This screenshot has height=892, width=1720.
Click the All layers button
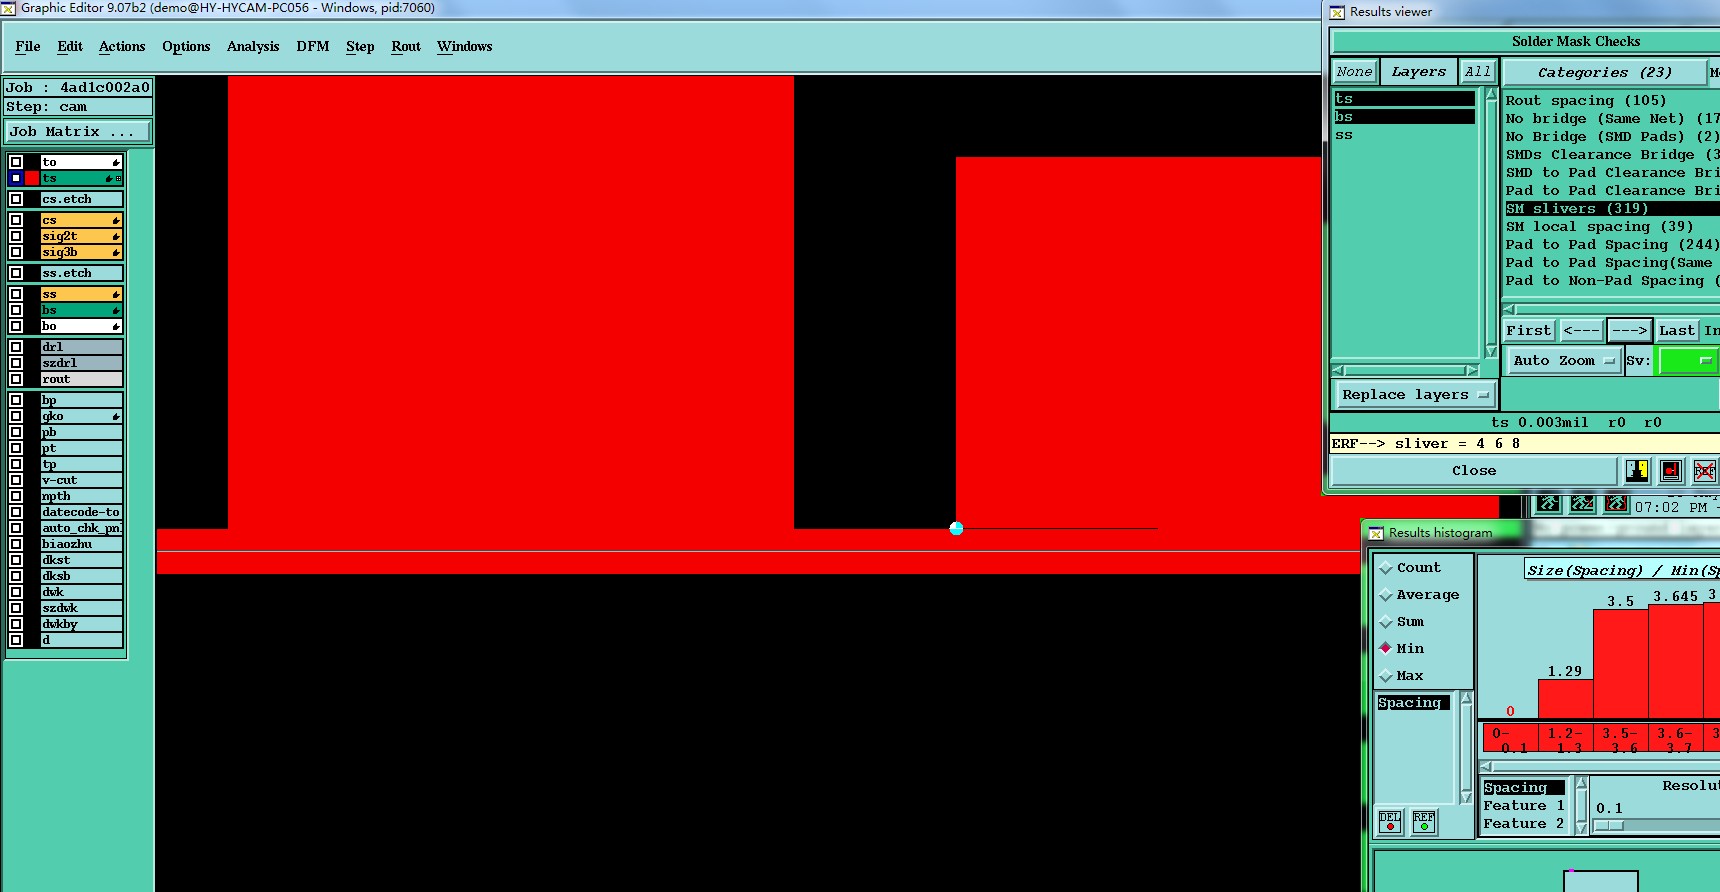tap(1477, 72)
